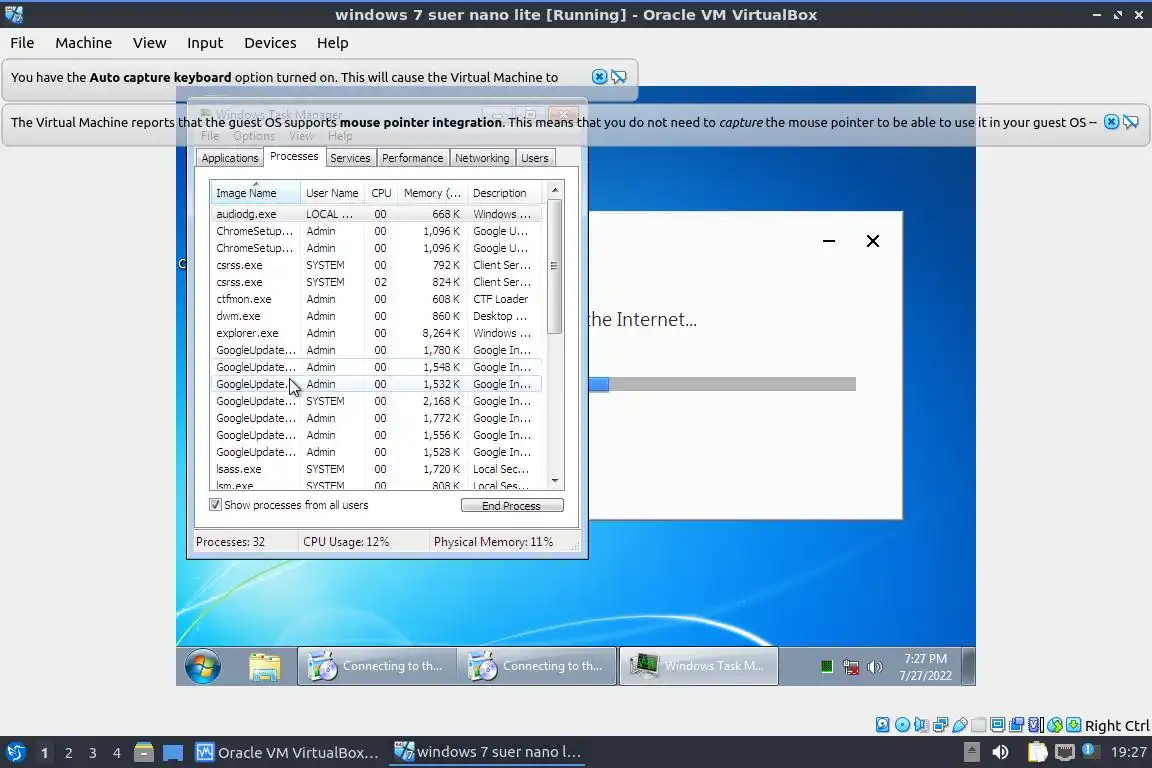Click the network adapters indicator icon
Screen dimensions: 1152x768
[x=940, y=725]
